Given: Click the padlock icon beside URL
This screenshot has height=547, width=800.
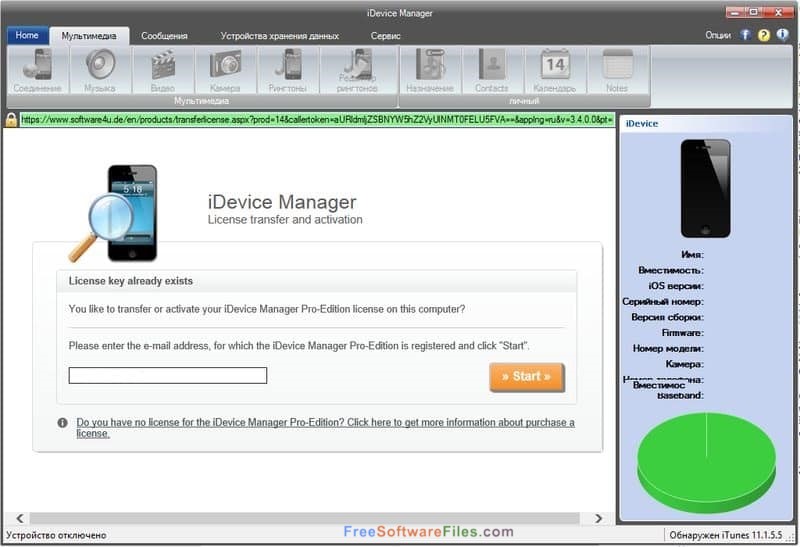Looking at the screenshot, I should point(11,120).
